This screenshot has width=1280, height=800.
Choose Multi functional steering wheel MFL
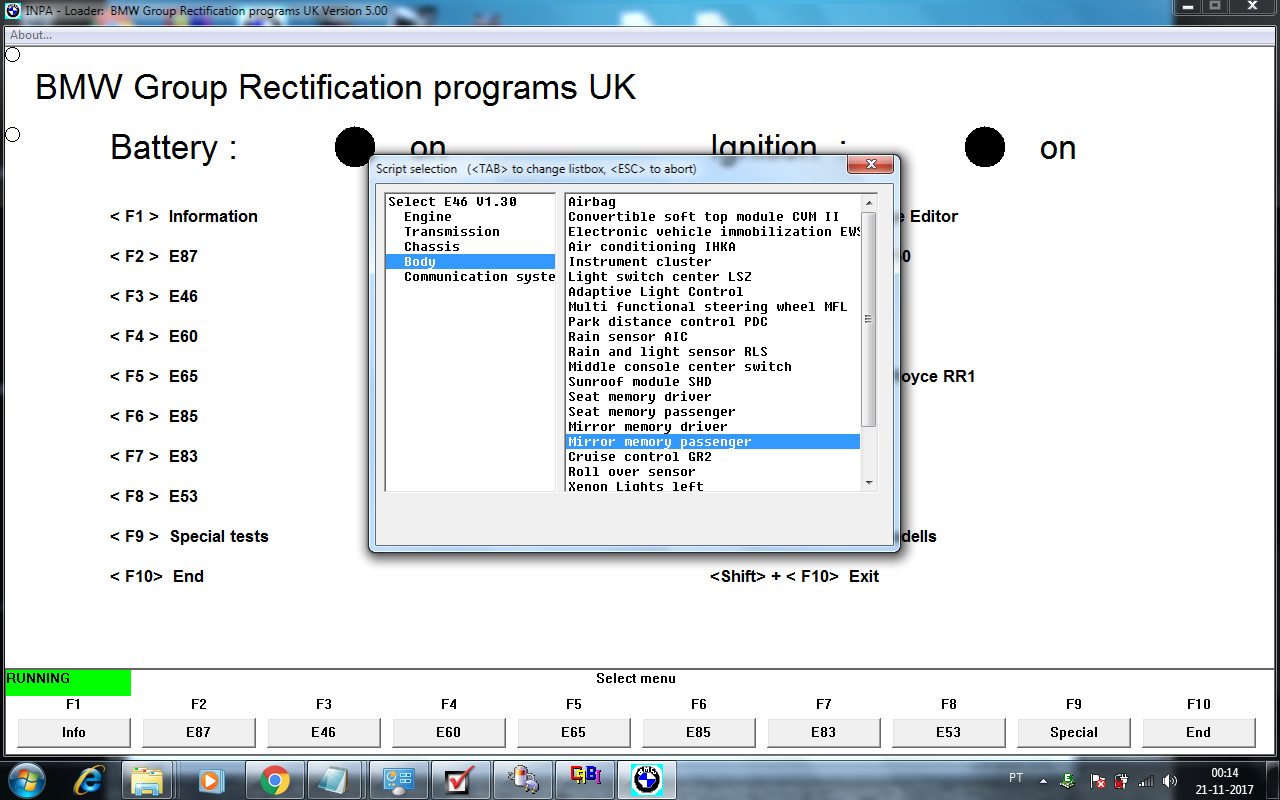[712, 307]
